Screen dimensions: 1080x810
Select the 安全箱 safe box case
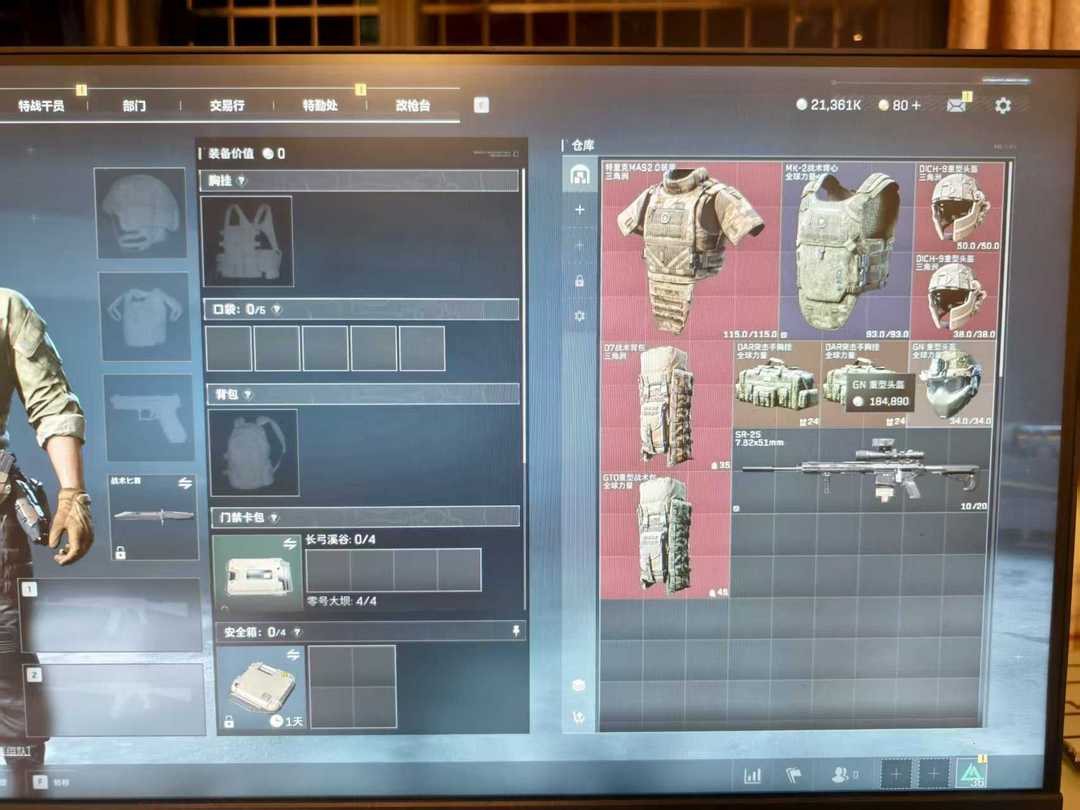coord(261,687)
